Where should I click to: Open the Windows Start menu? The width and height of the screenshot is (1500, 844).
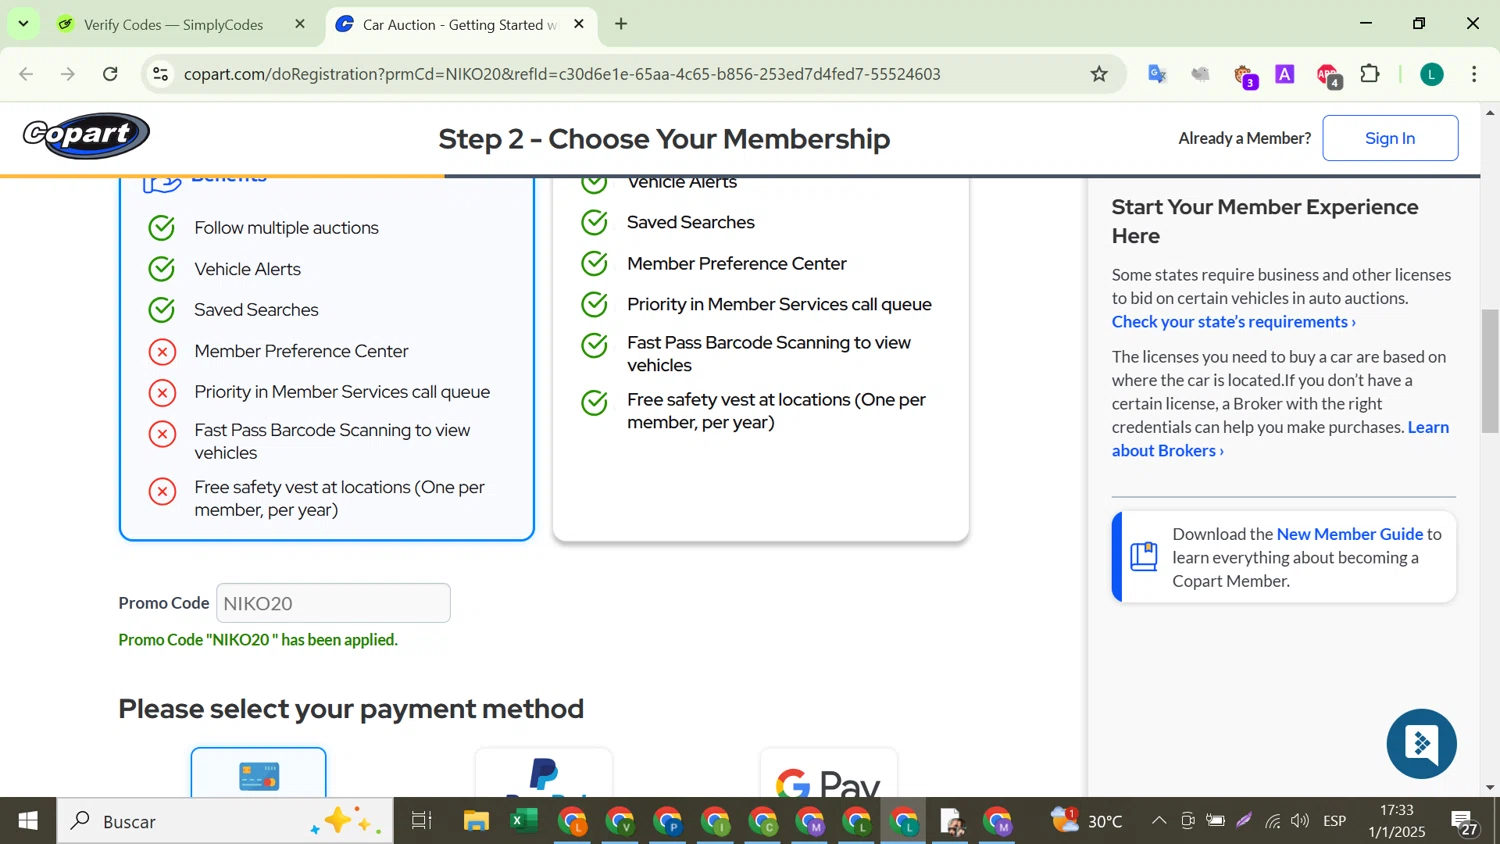click(x=28, y=821)
